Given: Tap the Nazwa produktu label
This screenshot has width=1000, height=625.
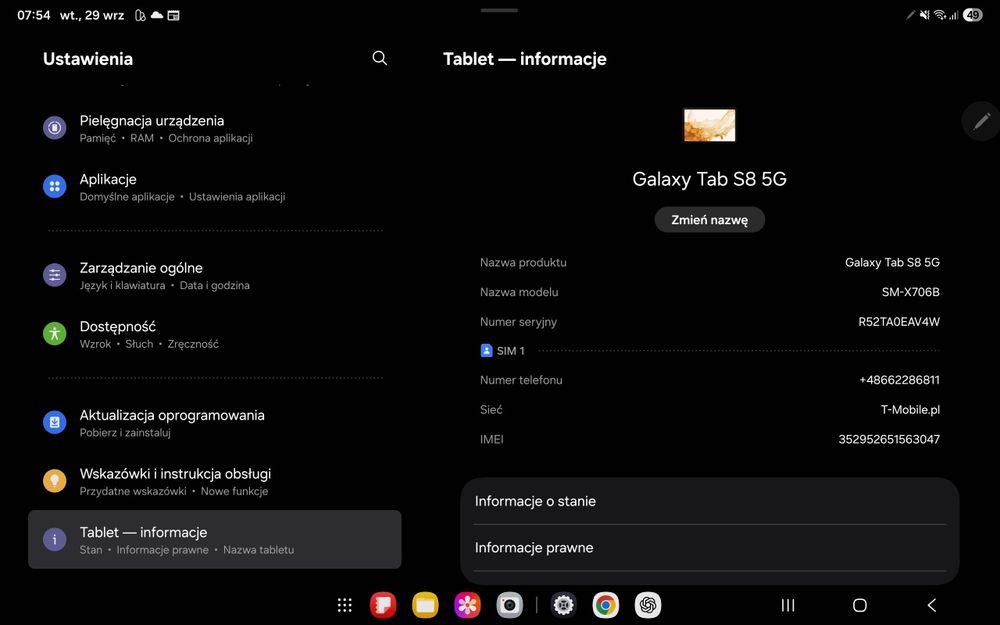Looking at the screenshot, I should coord(523,263).
